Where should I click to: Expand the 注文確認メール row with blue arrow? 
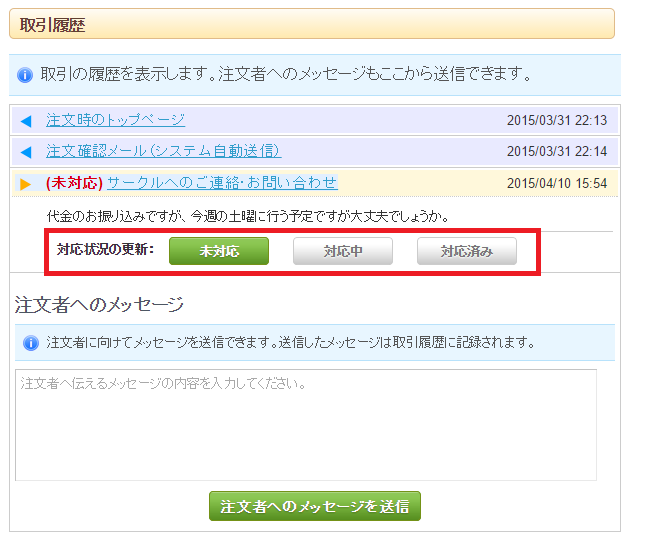click(26, 152)
